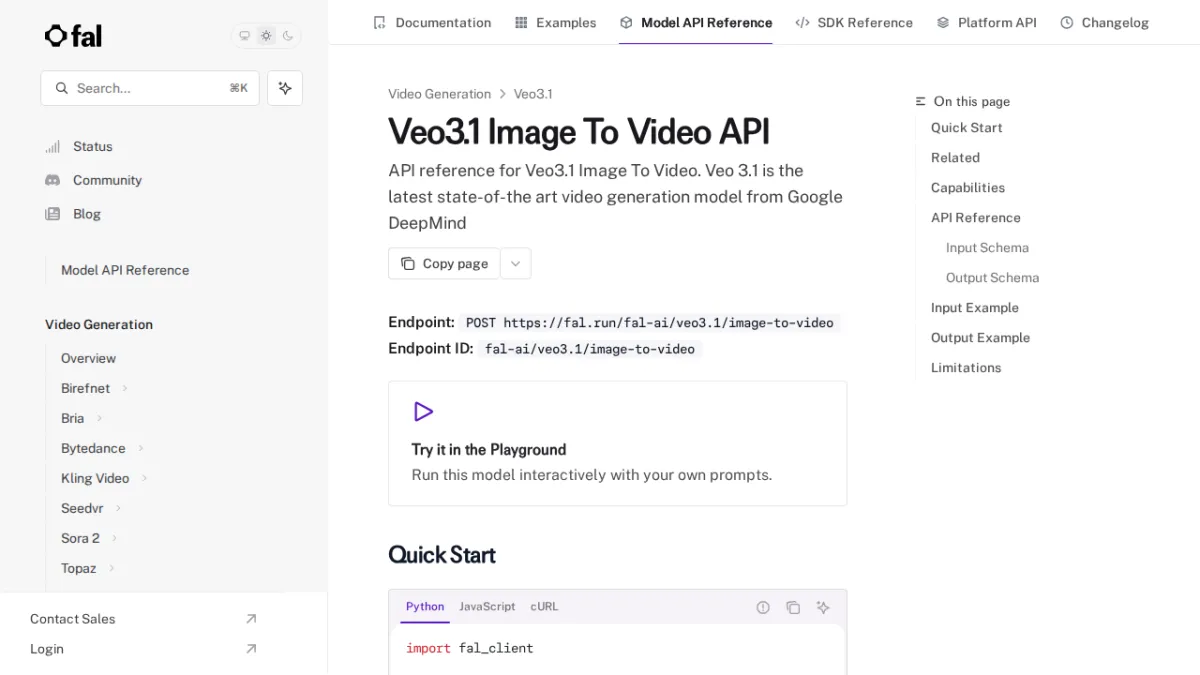The height and width of the screenshot is (675, 1200).
Task: Open the Community link
Action: click(x=108, y=180)
